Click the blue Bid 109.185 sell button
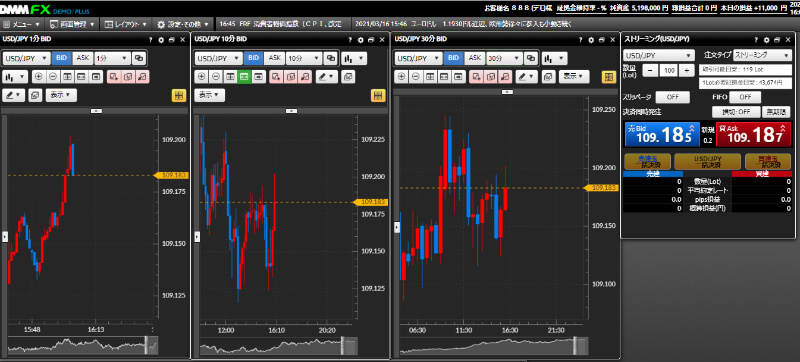 coord(661,135)
